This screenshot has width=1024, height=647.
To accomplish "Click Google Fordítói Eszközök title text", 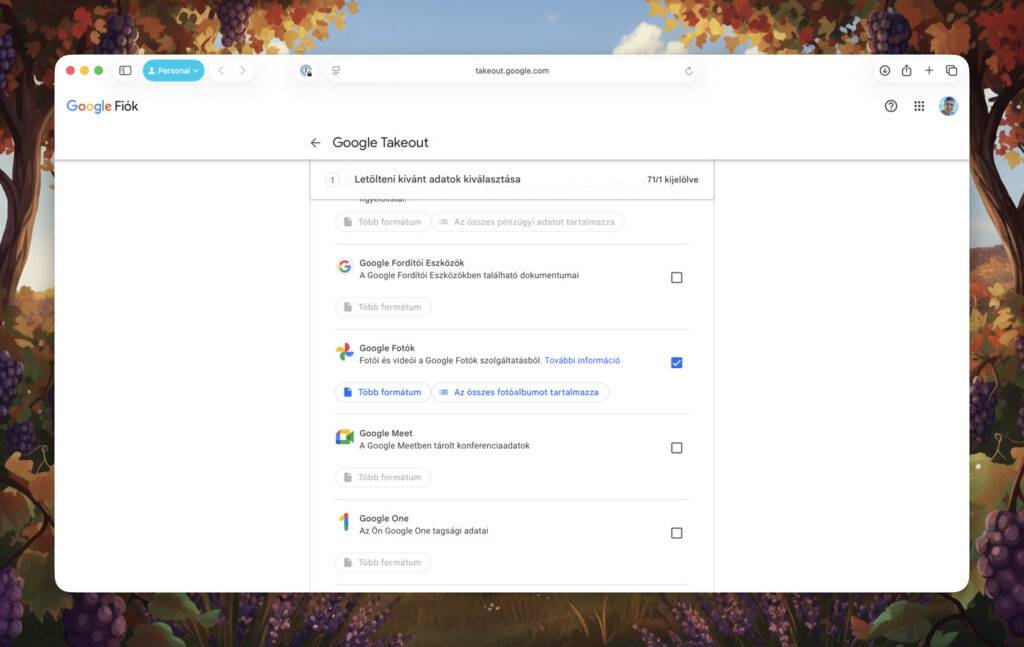I will pyautogui.click(x=411, y=262).
